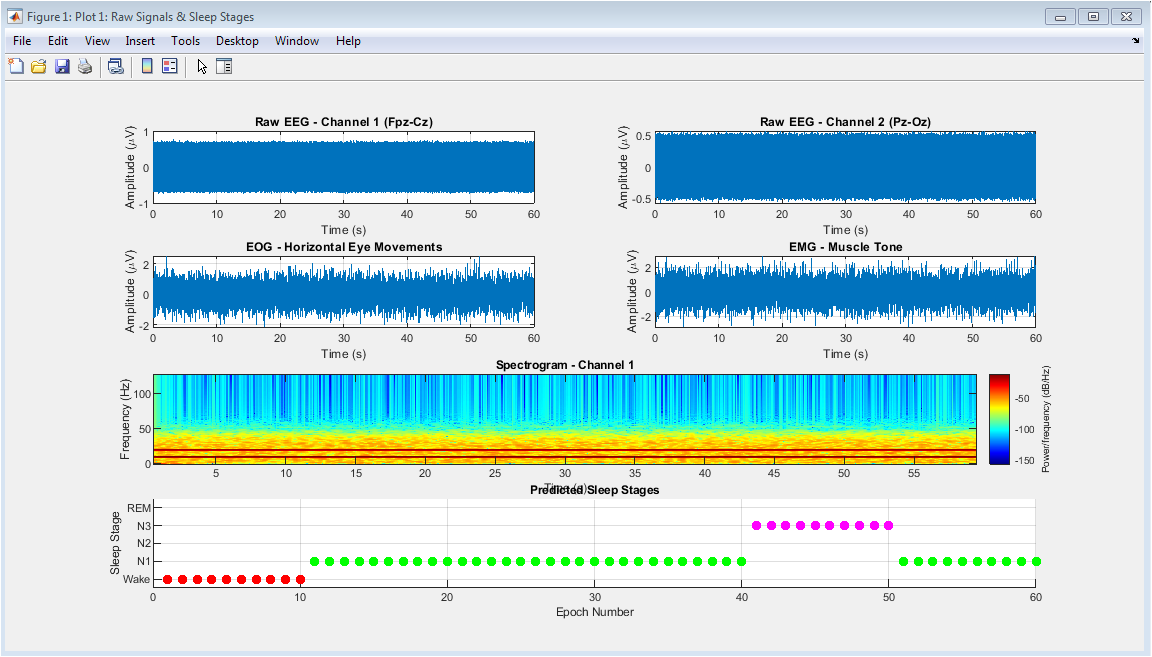Open the View menu
This screenshot has height=657, width=1152.
click(97, 41)
